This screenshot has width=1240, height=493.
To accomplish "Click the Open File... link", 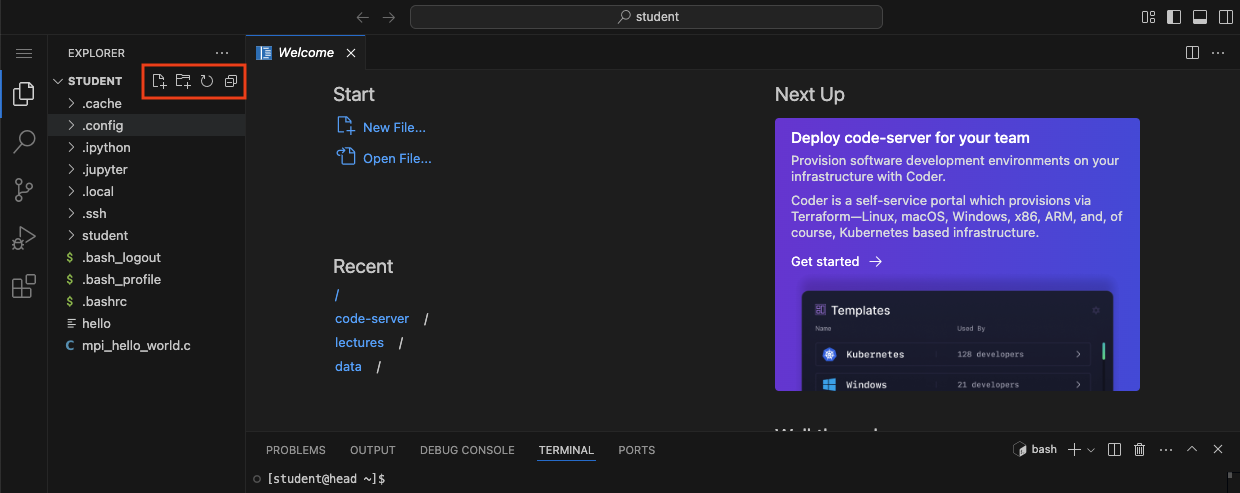I will pos(397,158).
